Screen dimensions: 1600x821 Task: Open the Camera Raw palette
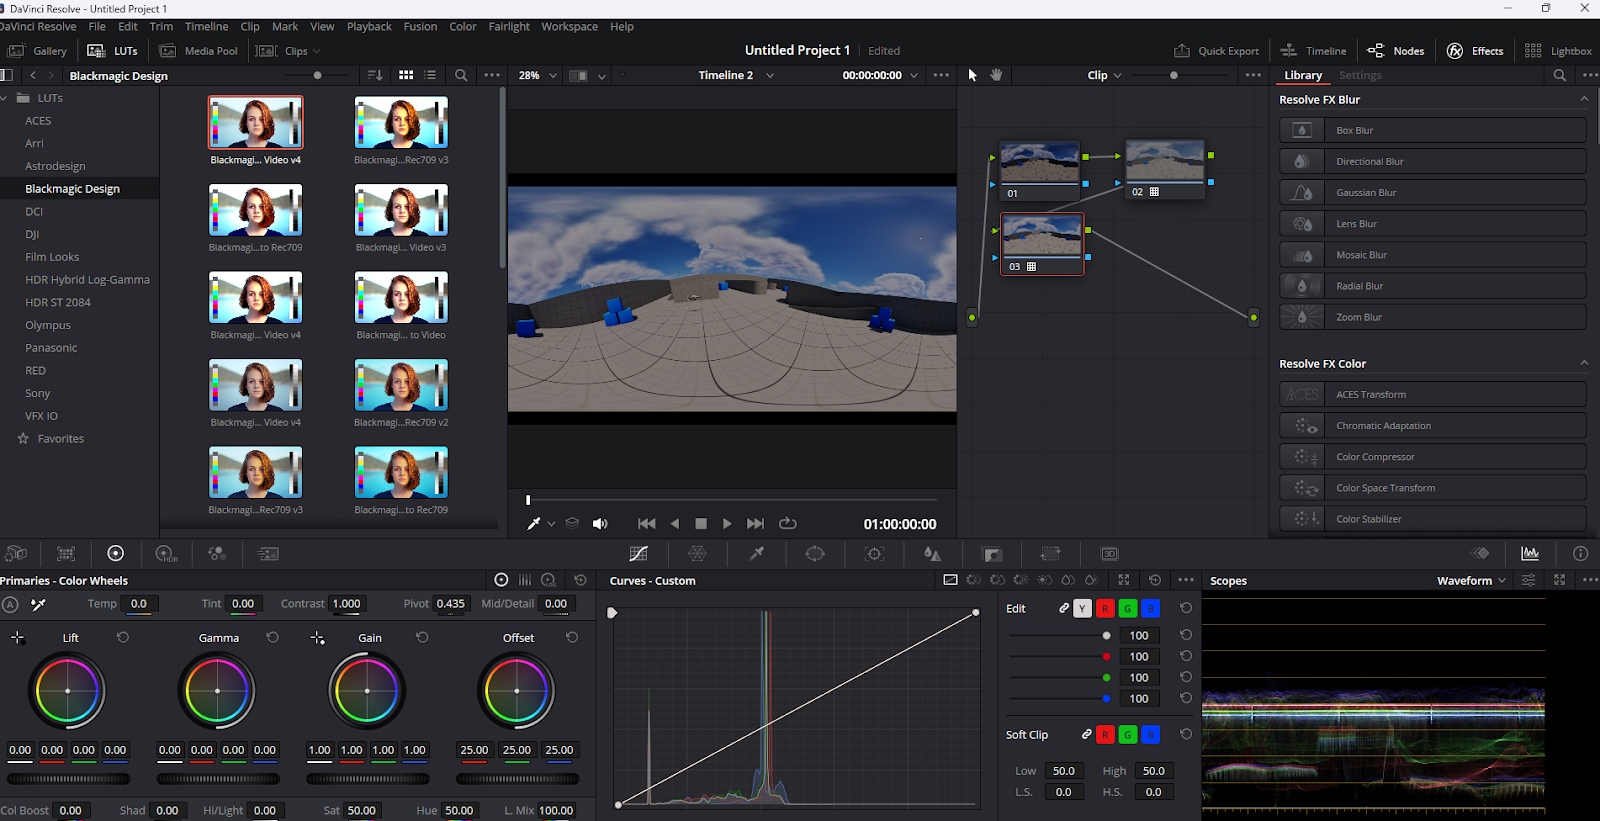[x=16, y=554]
